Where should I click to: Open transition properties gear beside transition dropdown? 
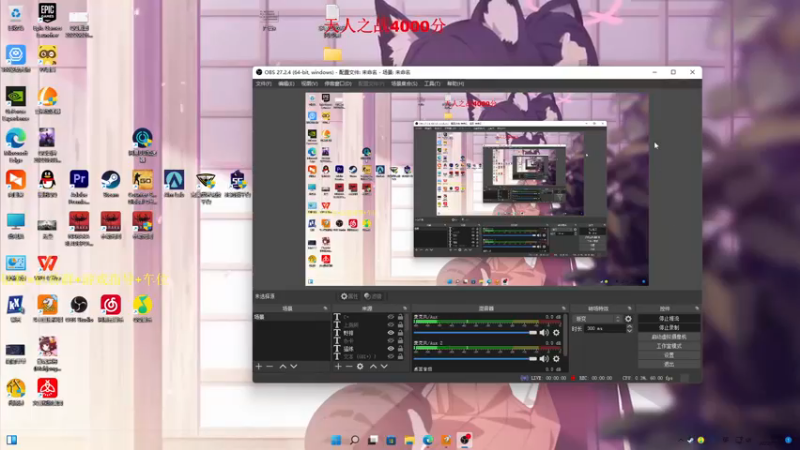628,319
